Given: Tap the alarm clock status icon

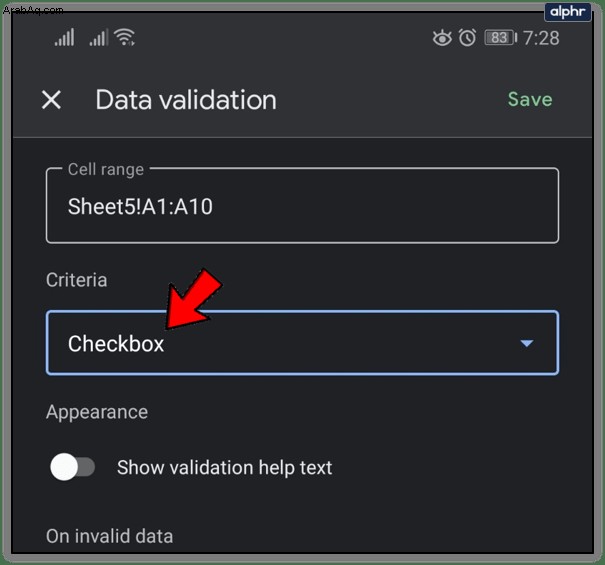Looking at the screenshot, I should pos(467,38).
